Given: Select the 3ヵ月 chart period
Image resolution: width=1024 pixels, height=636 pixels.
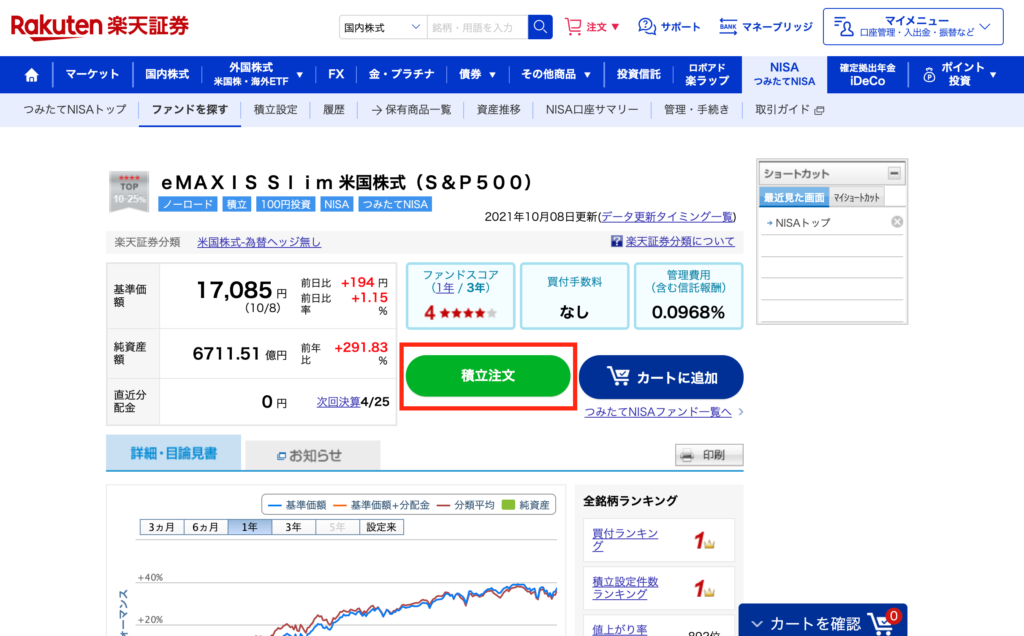Looking at the screenshot, I should (x=161, y=527).
